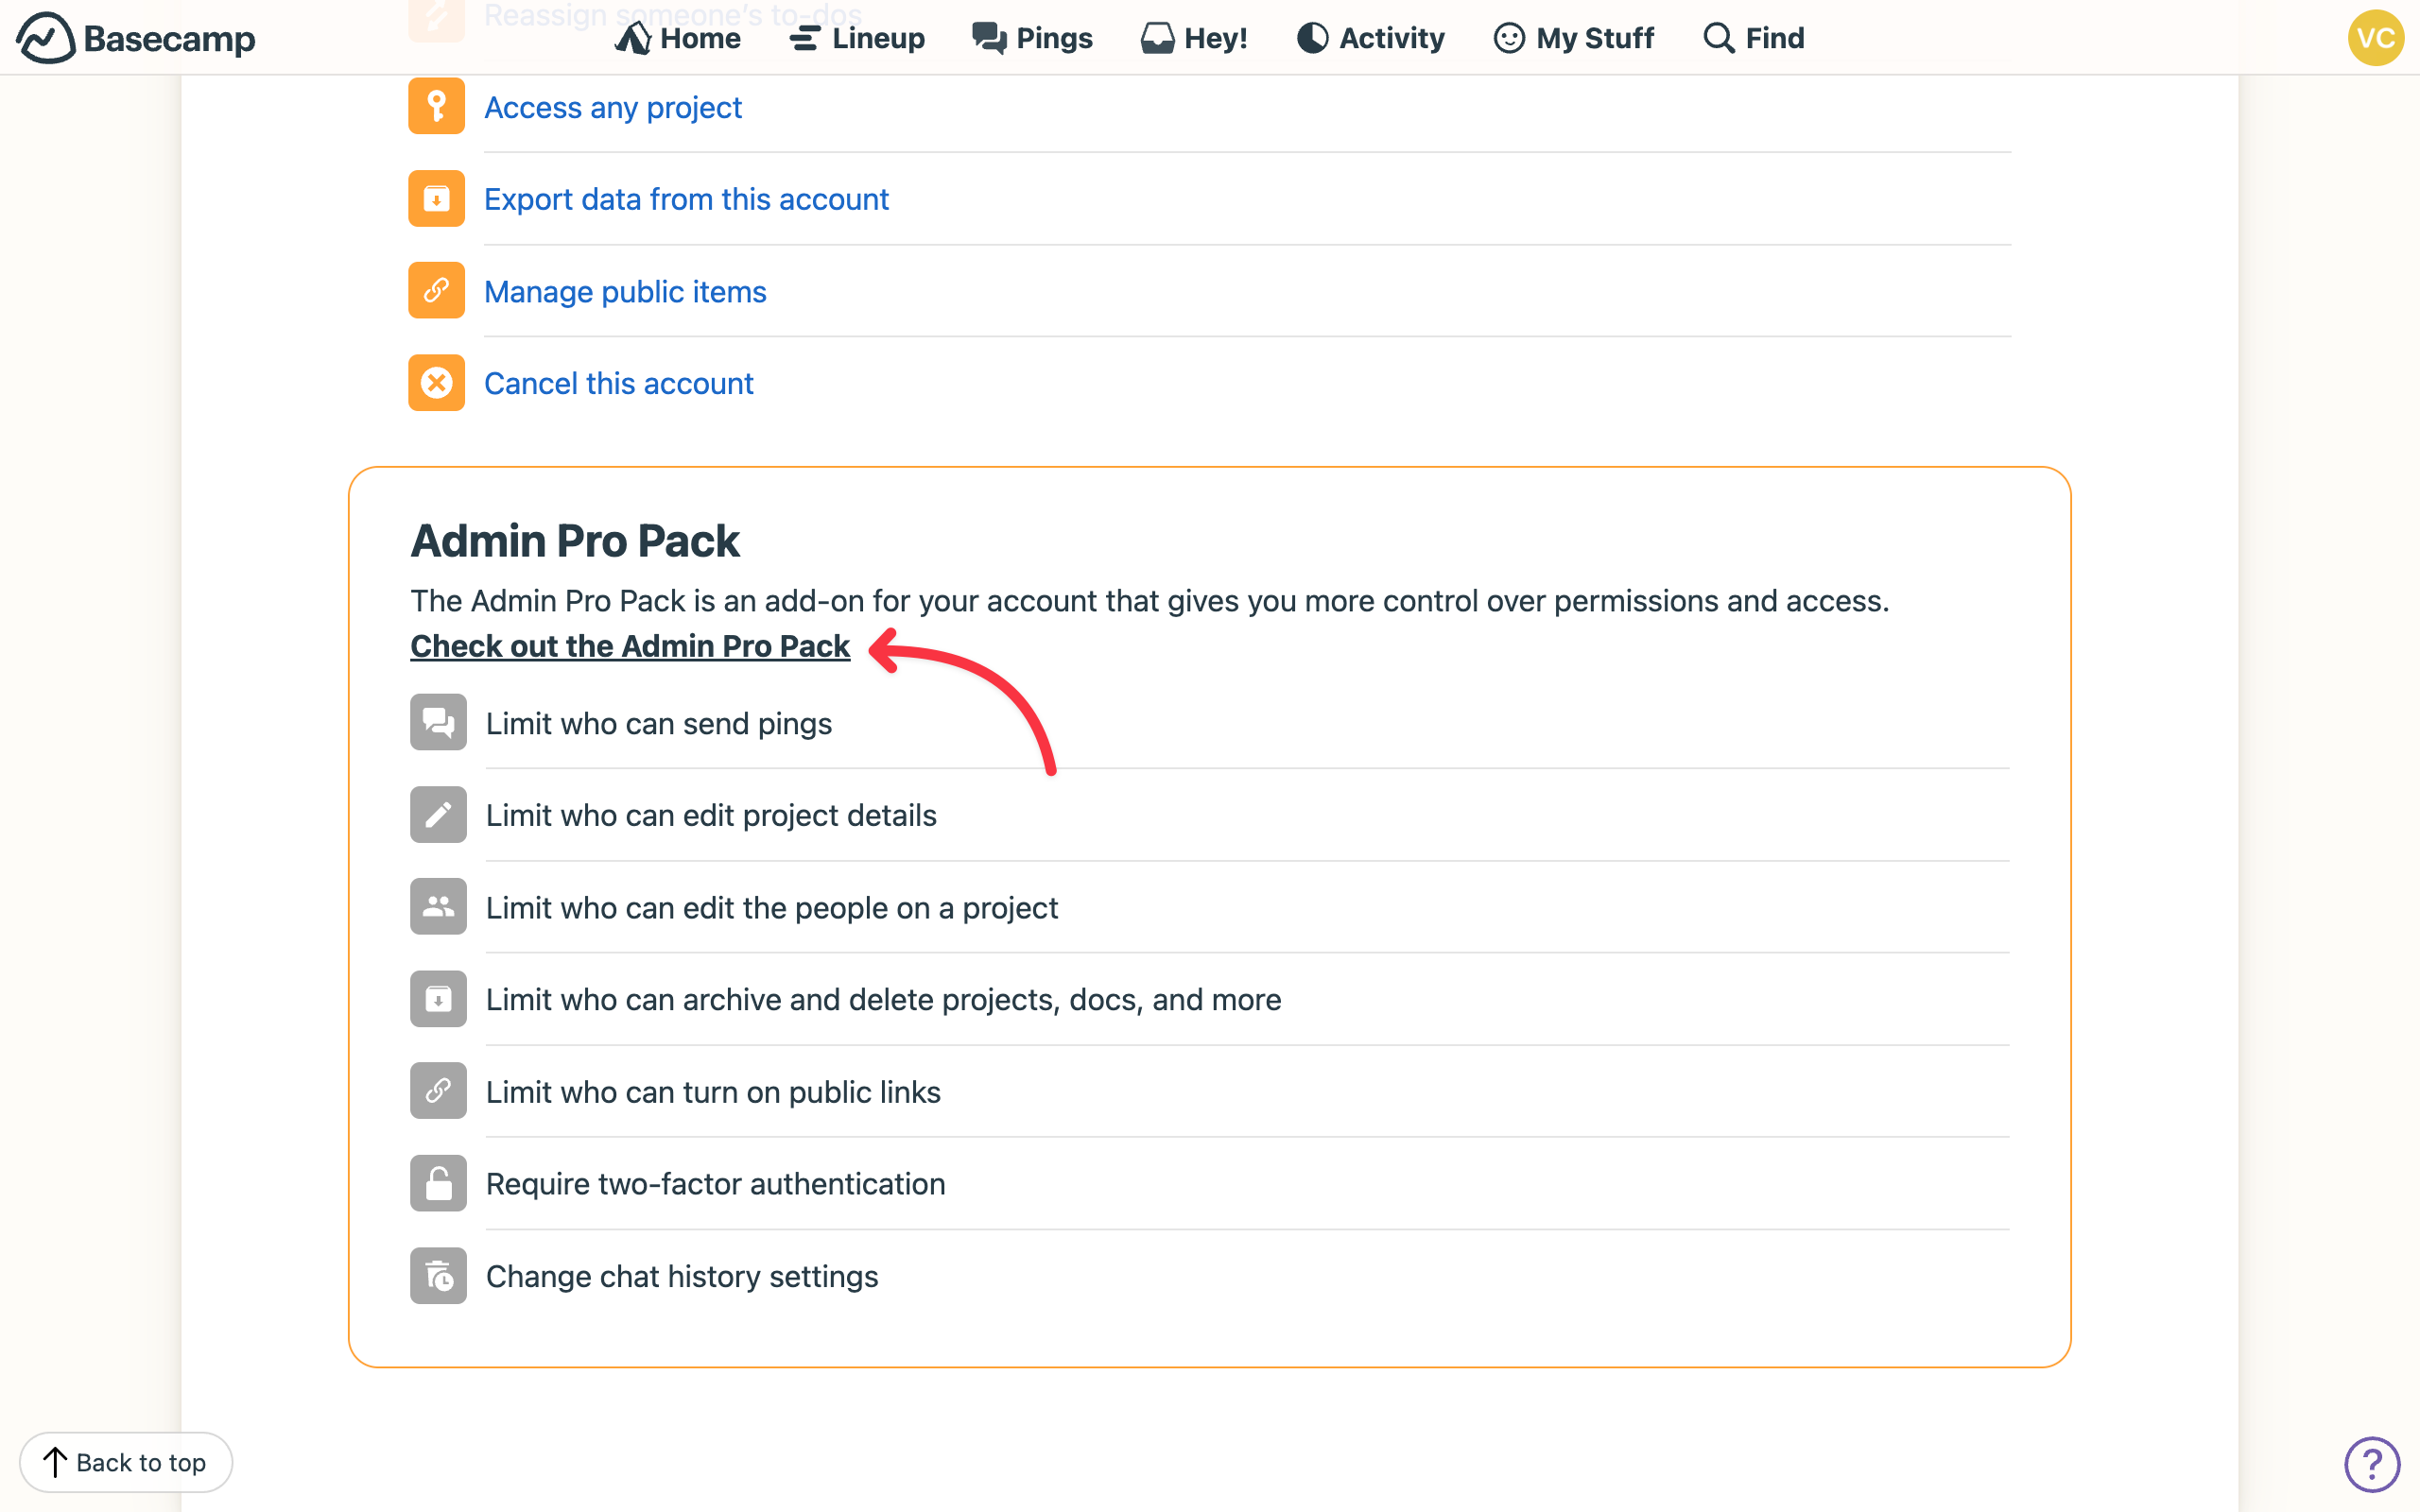Image resolution: width=2420 pixels, height=1512 pixels.
Task: Open Find using the magnifier icon
Action: click(1718, 38)
